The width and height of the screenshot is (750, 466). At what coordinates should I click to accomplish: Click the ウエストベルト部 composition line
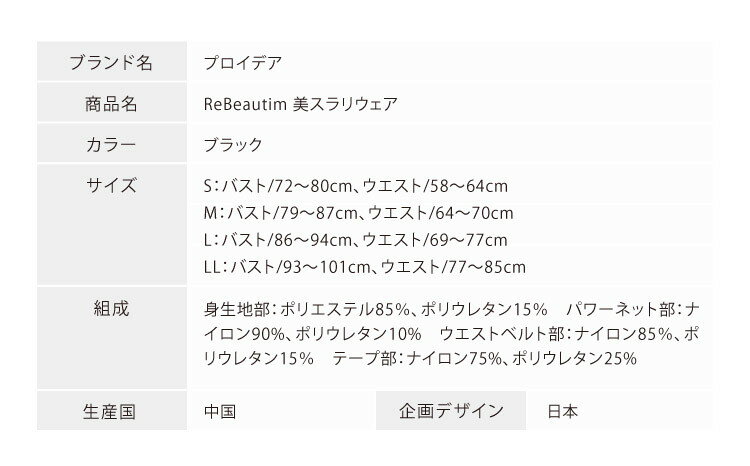click(x=560, y=333)
